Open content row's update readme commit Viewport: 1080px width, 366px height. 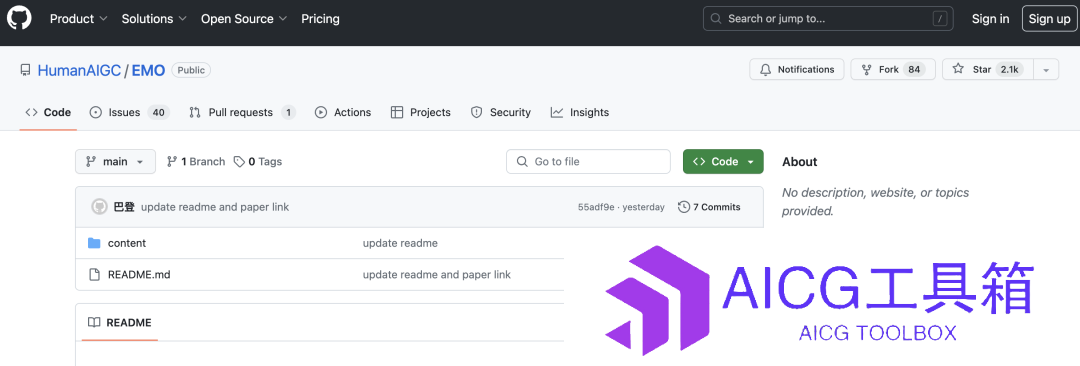pyautogui.click(x=400, y=243)
